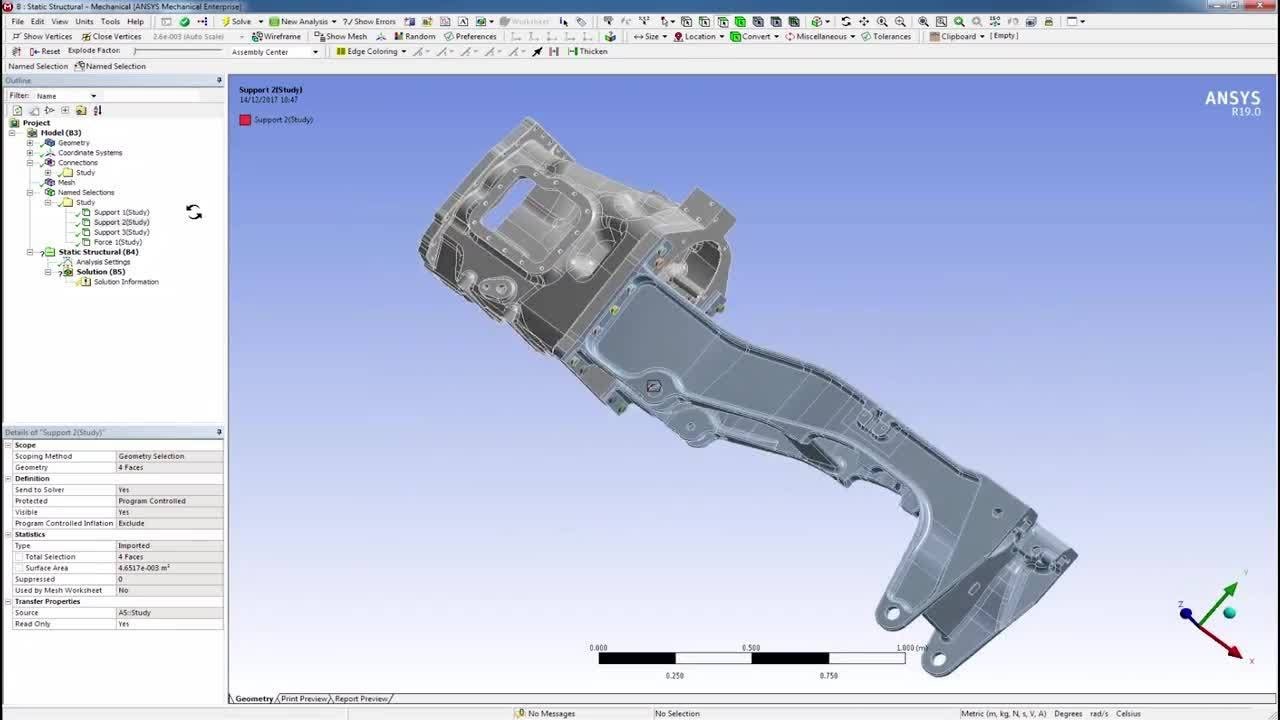The width and height of the screenshot is (1280, 720).
Task: Open the File menu
Action: (17, 21)
